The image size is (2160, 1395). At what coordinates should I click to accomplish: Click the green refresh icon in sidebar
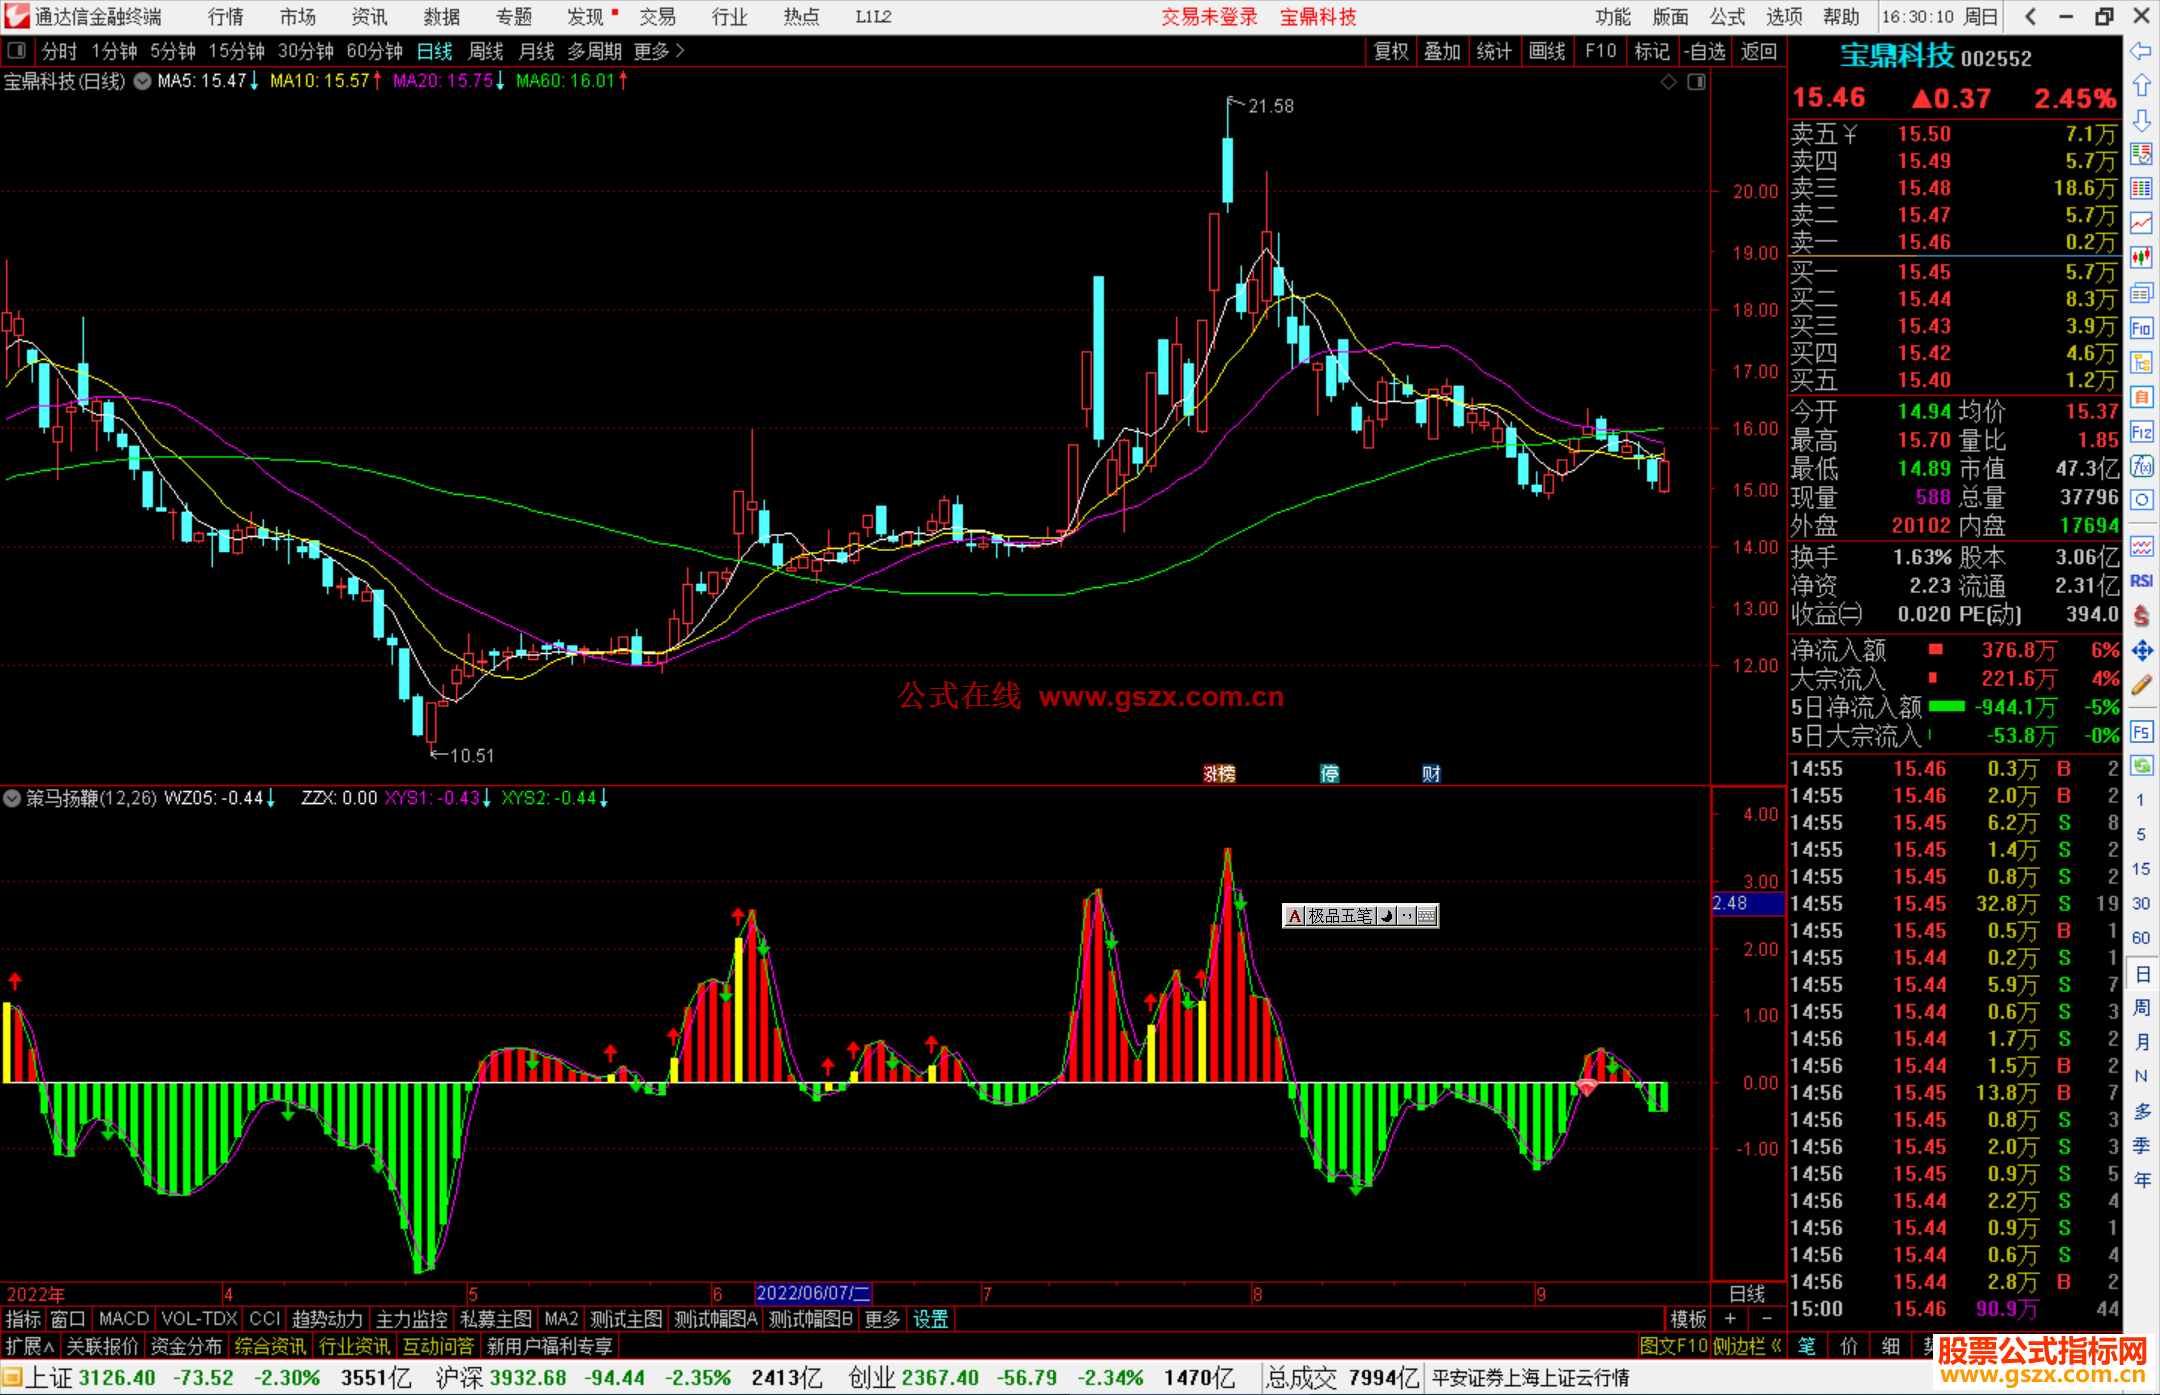click(2141, 766)
